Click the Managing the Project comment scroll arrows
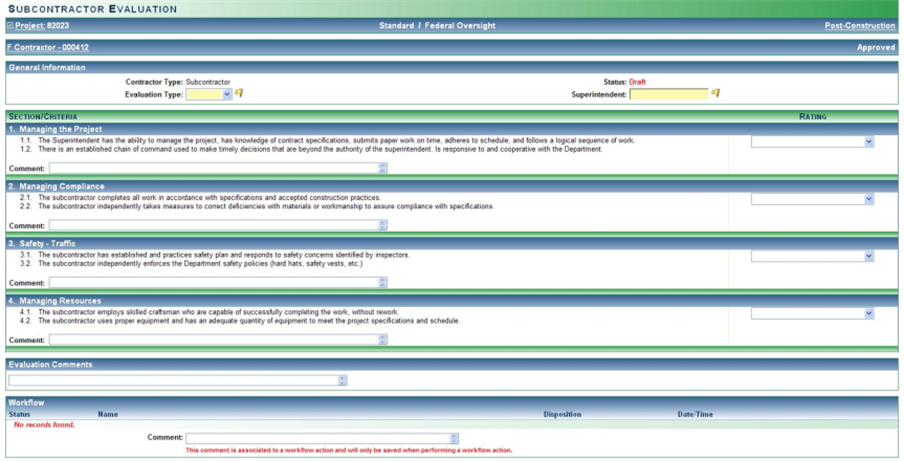 click(382, 168)
